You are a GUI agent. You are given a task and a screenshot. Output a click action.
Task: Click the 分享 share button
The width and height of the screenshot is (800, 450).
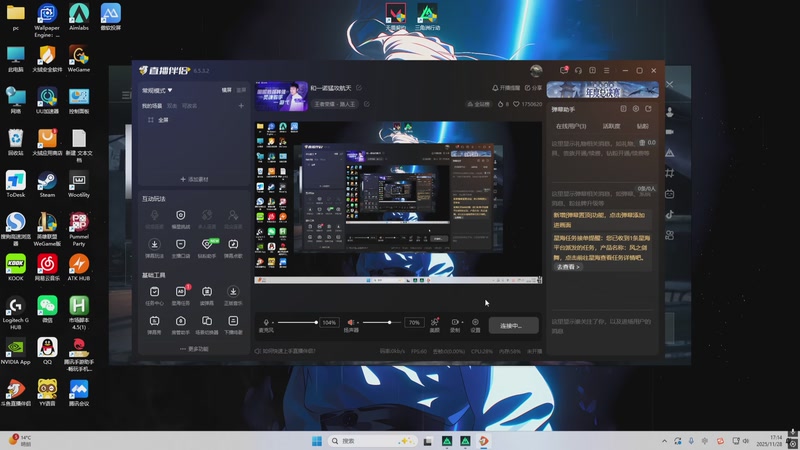coord(534,88)
